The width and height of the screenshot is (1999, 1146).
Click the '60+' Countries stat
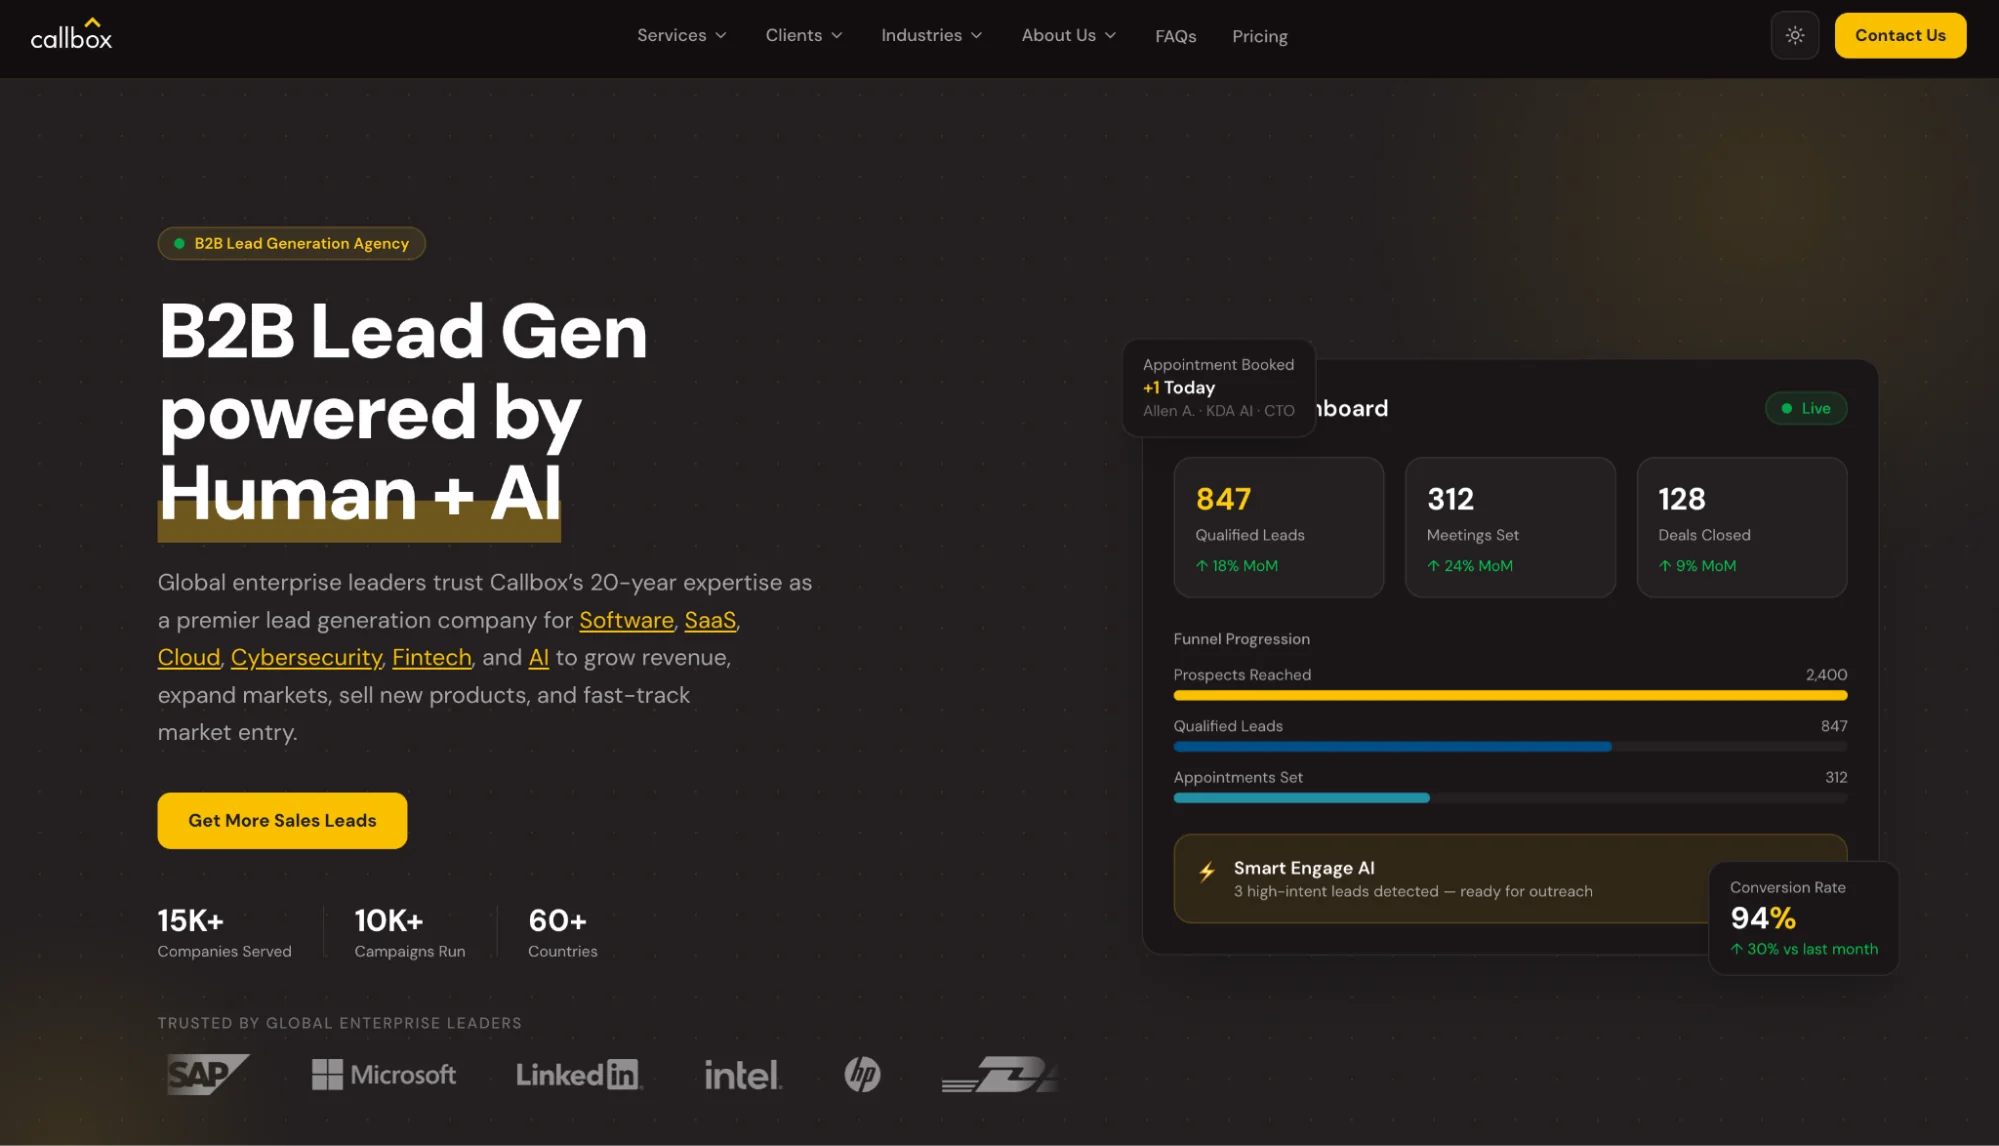tap(562, 932)
